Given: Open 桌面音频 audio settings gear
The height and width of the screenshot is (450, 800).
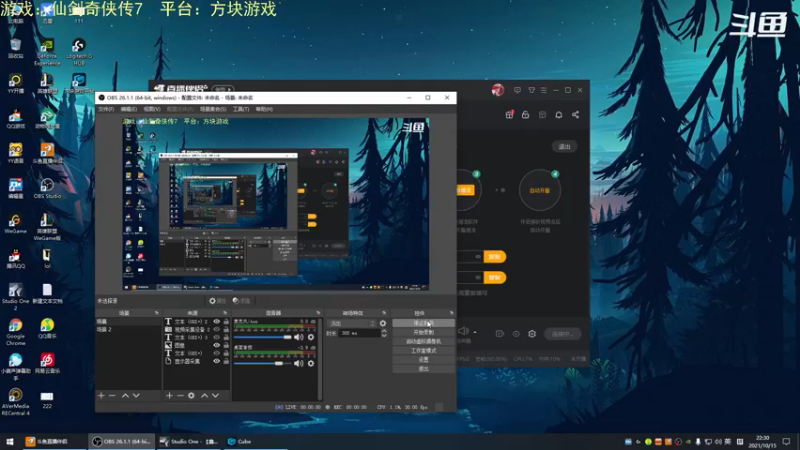Looking at the screenshot, I should [x=311, y=363].
